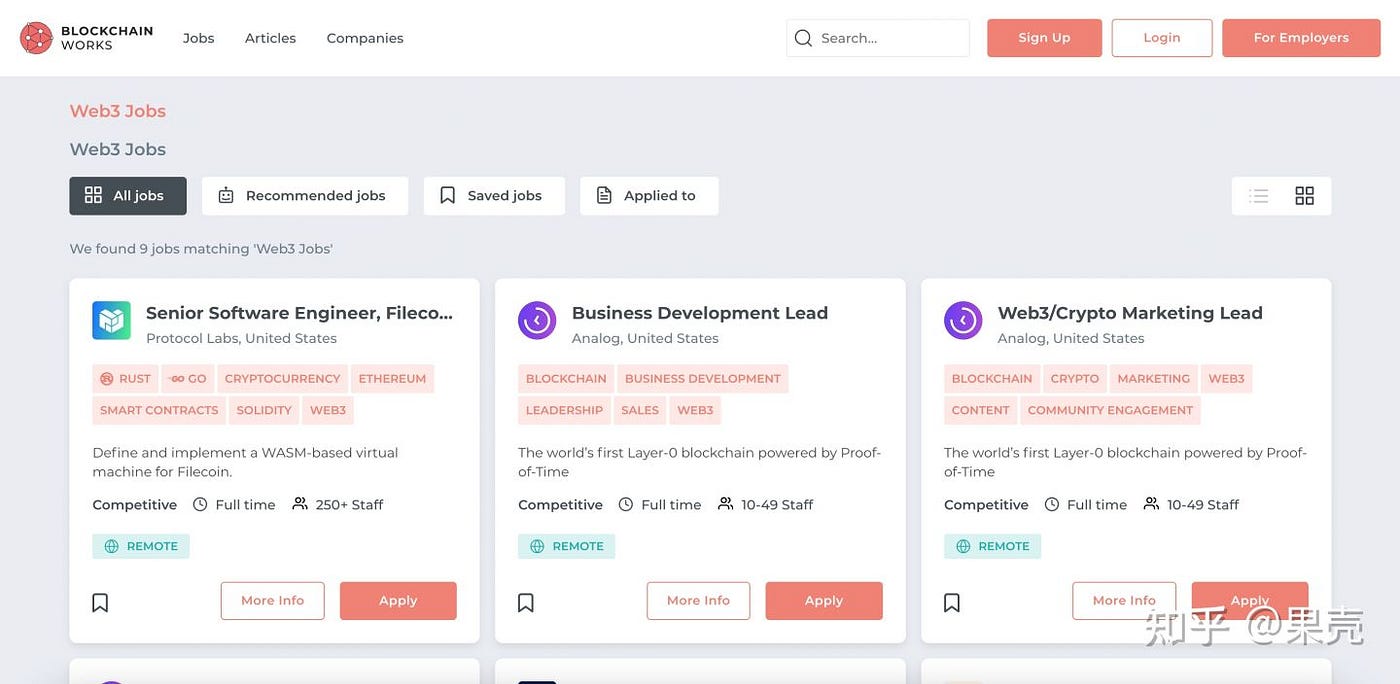Image resolution: width=1400 pixels, height=684 pixels.
Task: Open Senior Software Engineer, Filecoin job title
Action: click(299, 313)
